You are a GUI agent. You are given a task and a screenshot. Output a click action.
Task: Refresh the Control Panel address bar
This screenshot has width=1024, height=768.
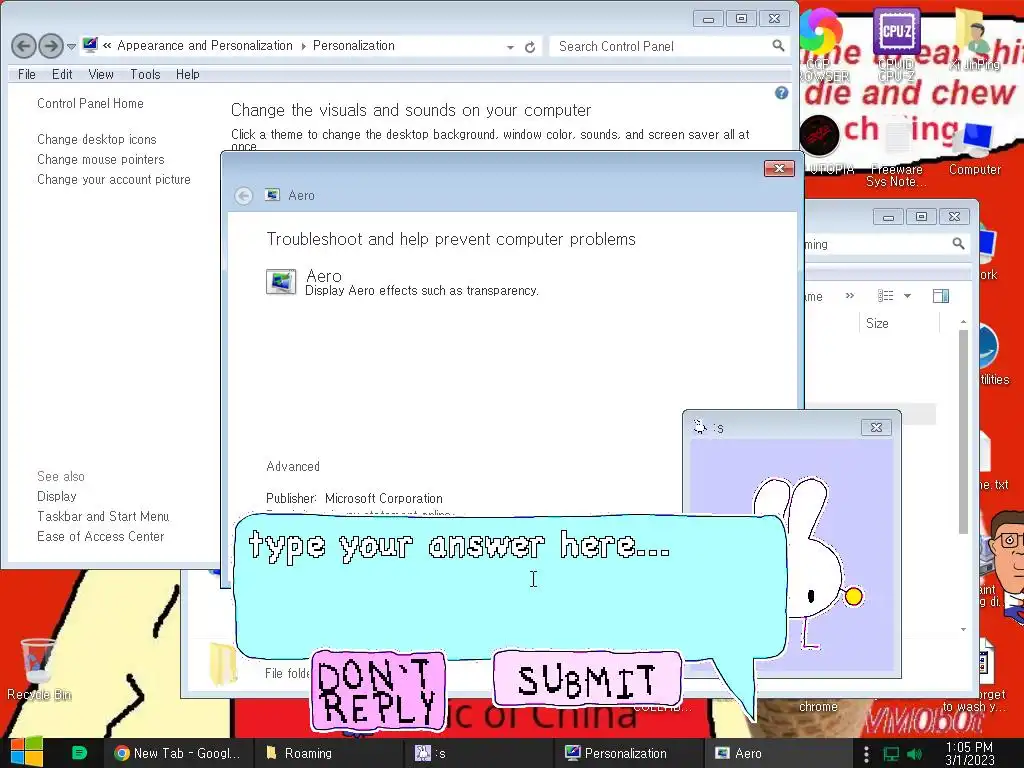(x=530, y=47)
